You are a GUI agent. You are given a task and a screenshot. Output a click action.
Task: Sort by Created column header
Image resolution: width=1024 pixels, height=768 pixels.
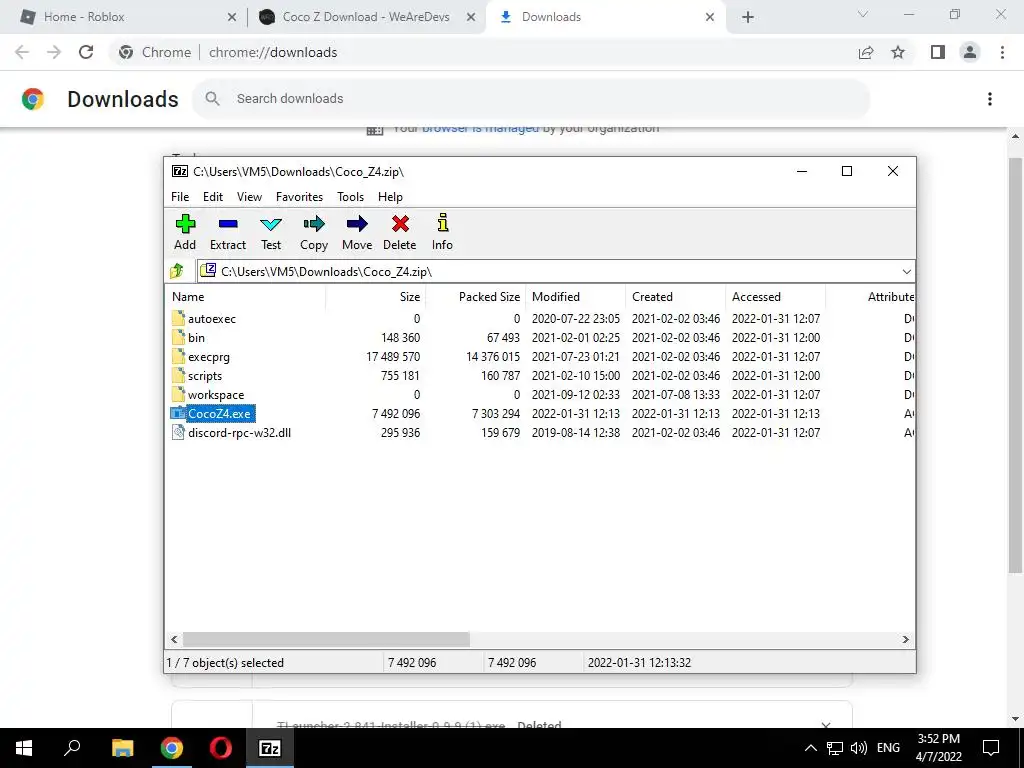675,296
